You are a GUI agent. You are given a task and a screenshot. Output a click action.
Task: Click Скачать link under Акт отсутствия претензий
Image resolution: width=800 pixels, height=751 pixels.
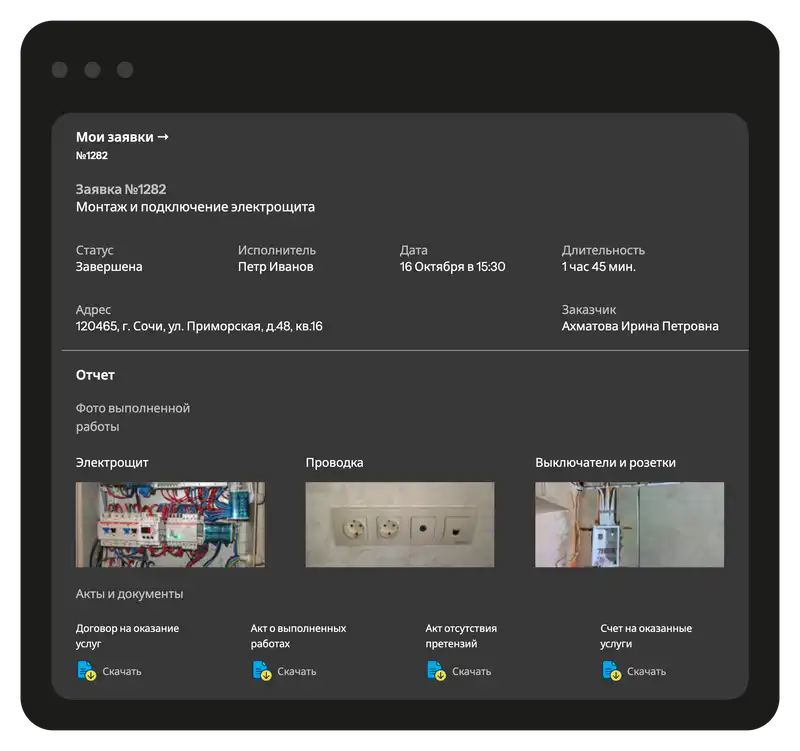(472, 671)
